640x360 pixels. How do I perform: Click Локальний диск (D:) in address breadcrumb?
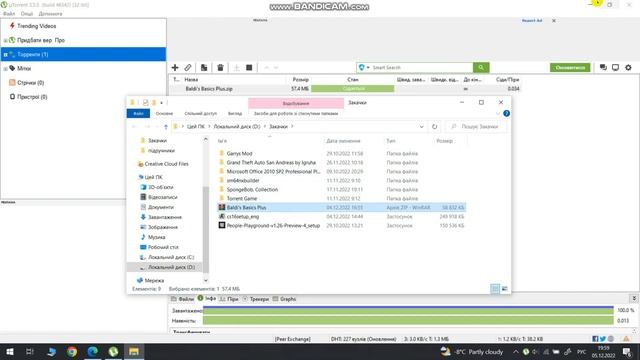tap(237, 127)
